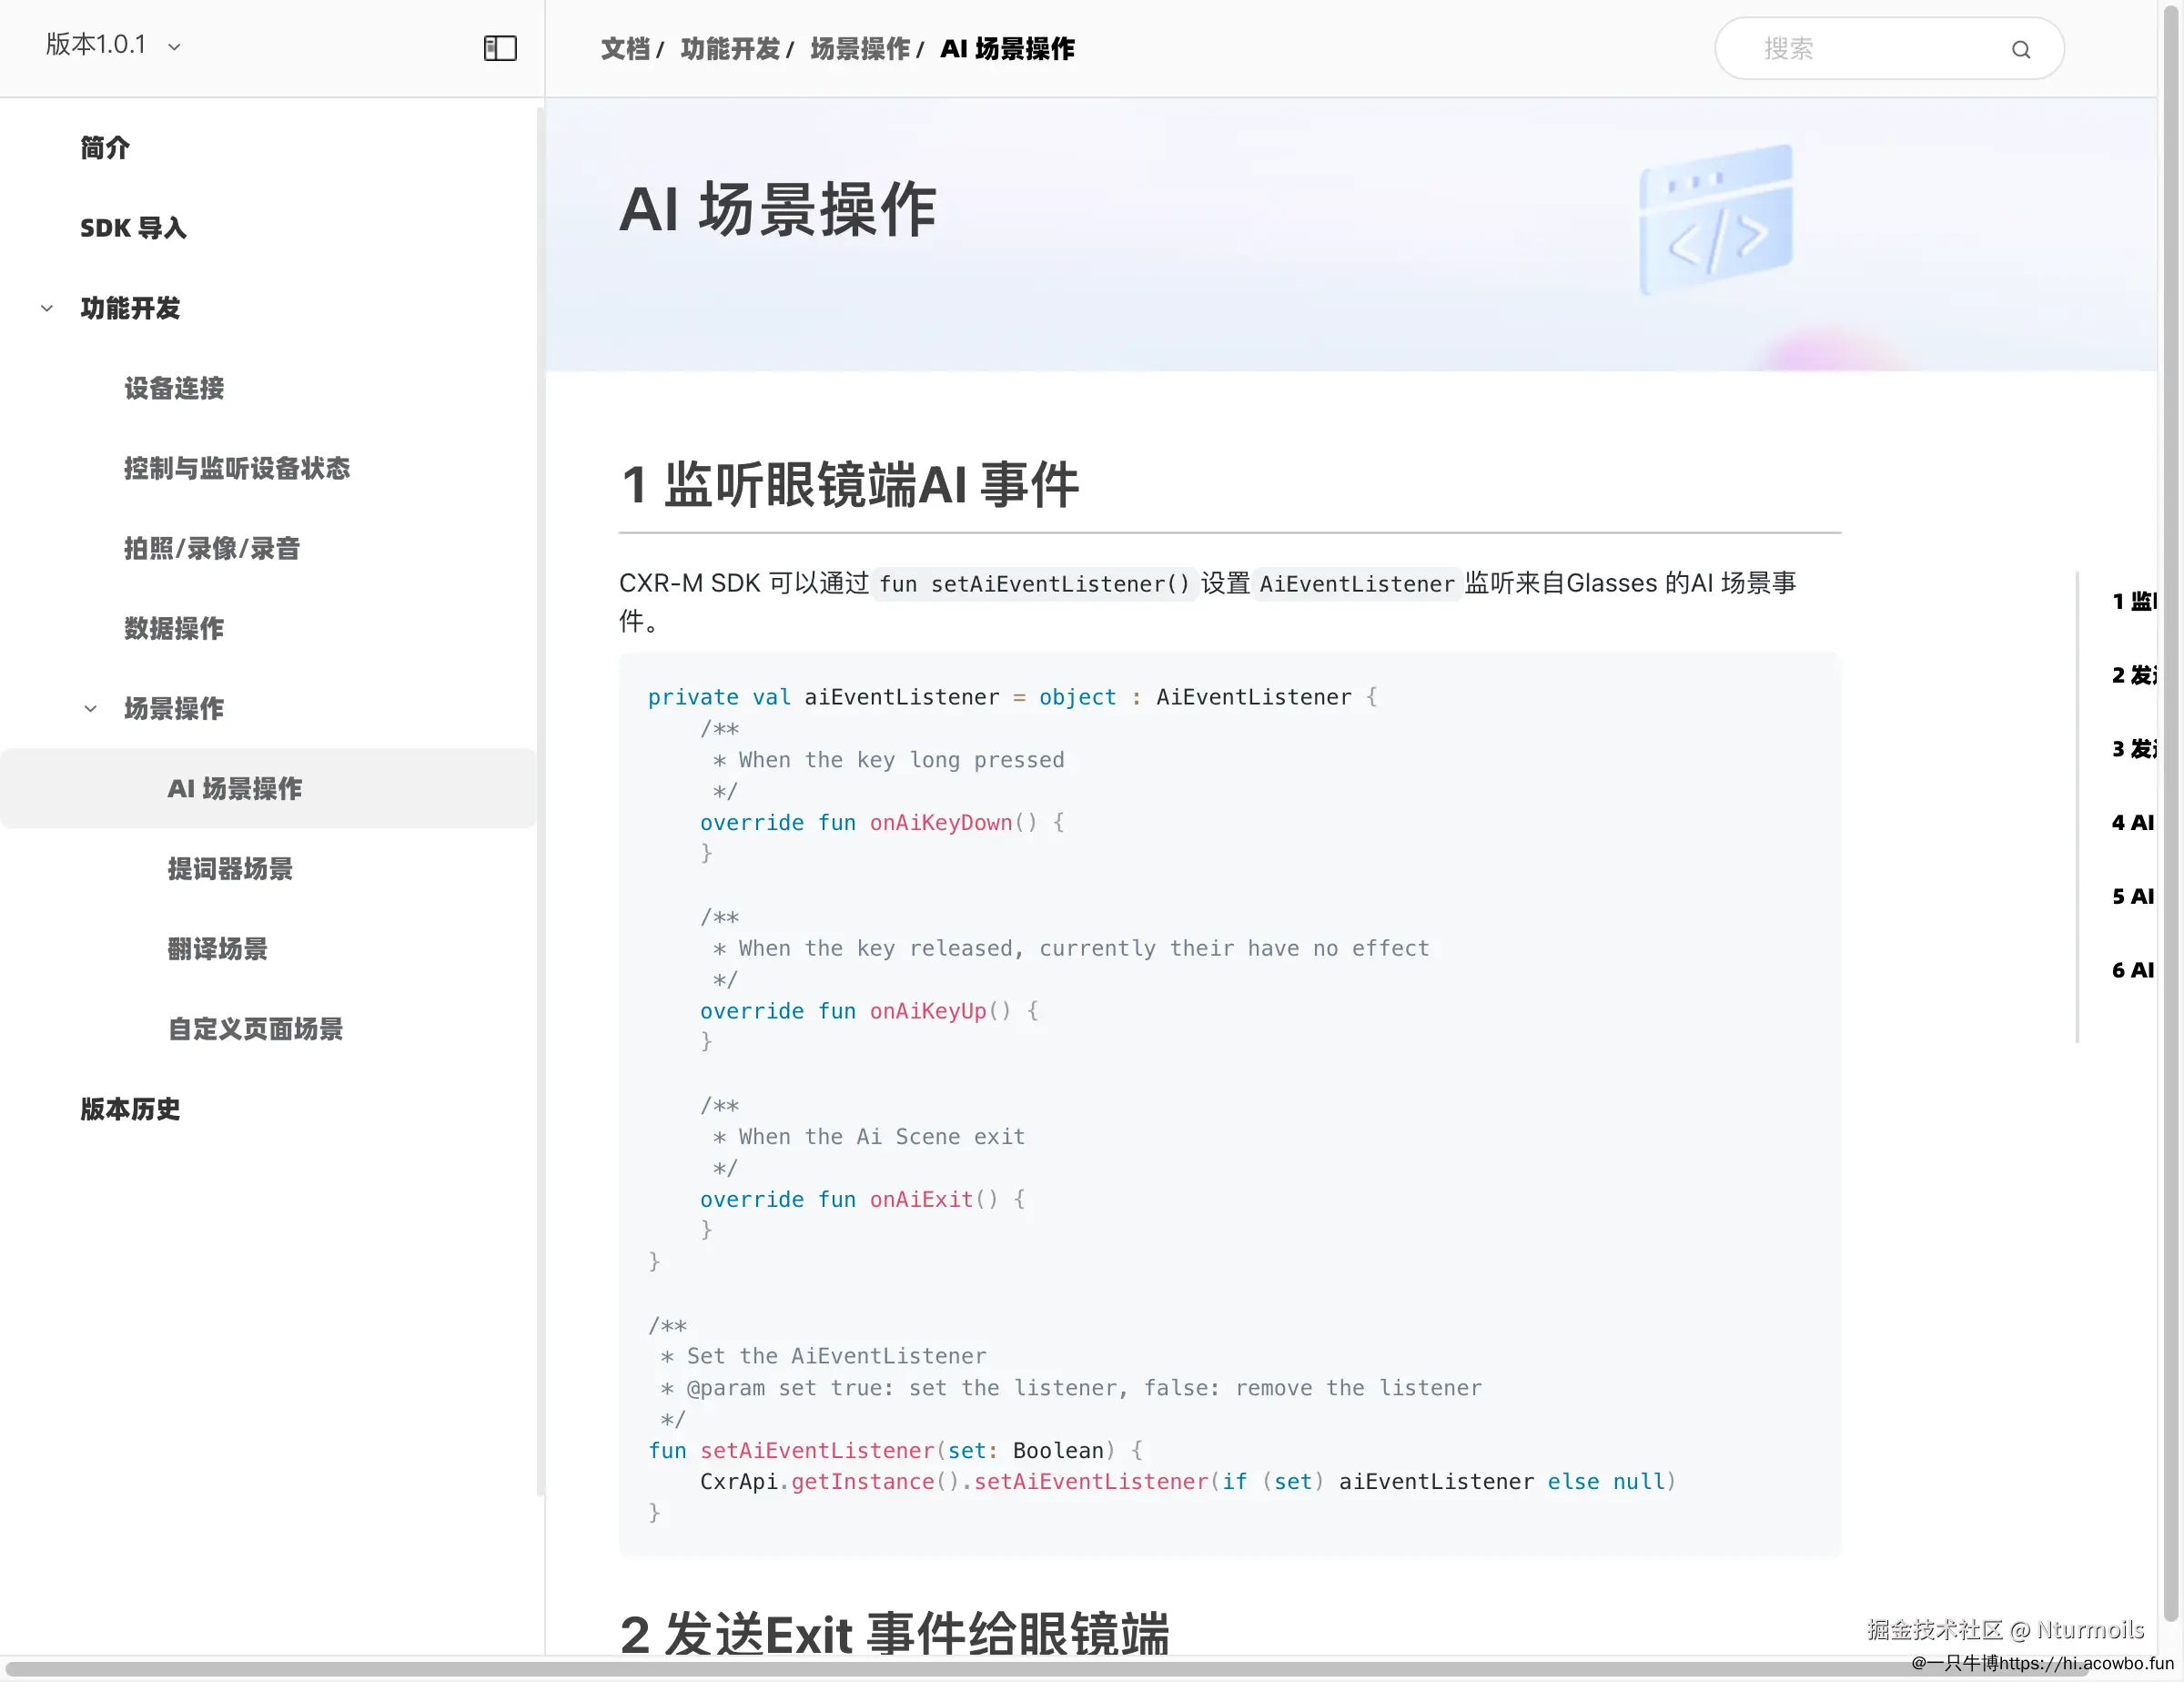Open 提词器场景 sidebar item
Screen dimensions: 2184x1682
pos(230,869)
